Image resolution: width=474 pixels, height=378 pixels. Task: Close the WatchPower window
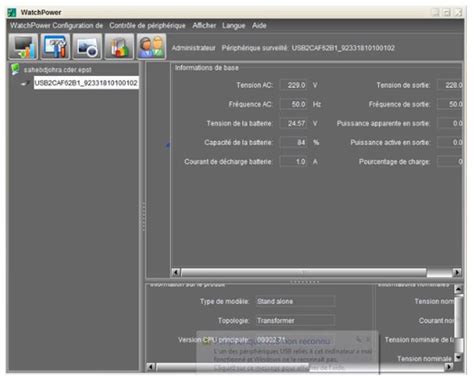(458, 13)
